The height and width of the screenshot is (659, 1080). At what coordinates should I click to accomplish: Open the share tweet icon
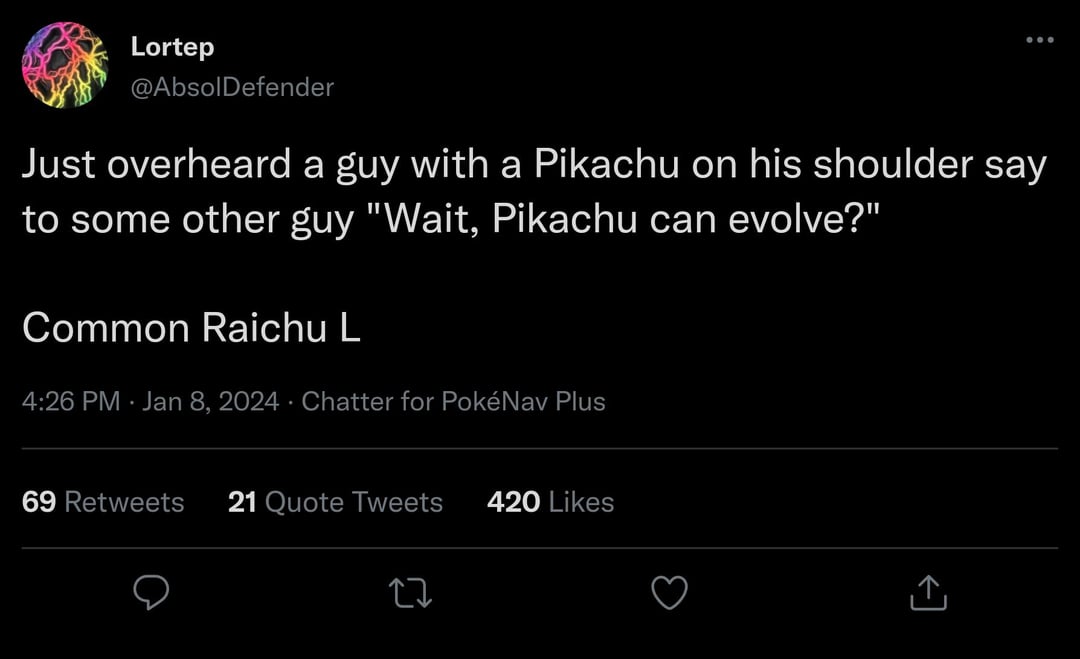928,593
